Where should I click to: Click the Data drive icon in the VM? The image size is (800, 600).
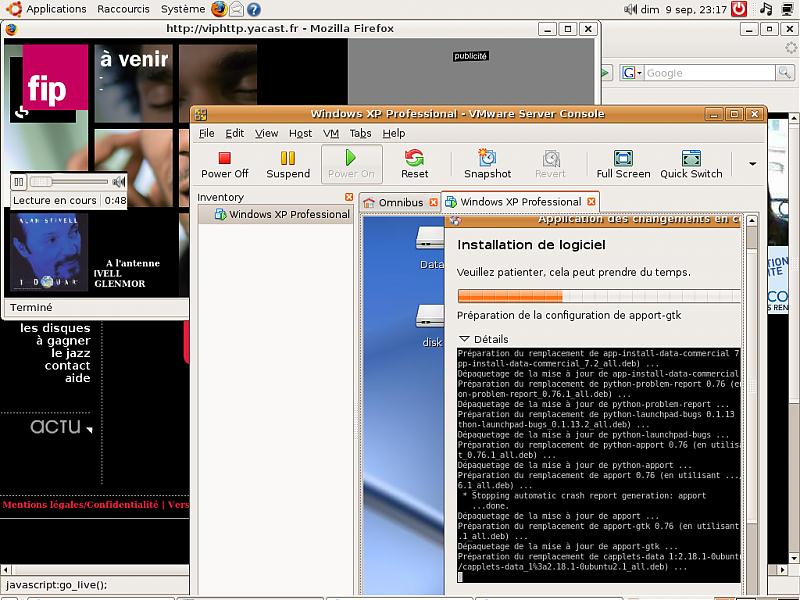click(430, 238)
